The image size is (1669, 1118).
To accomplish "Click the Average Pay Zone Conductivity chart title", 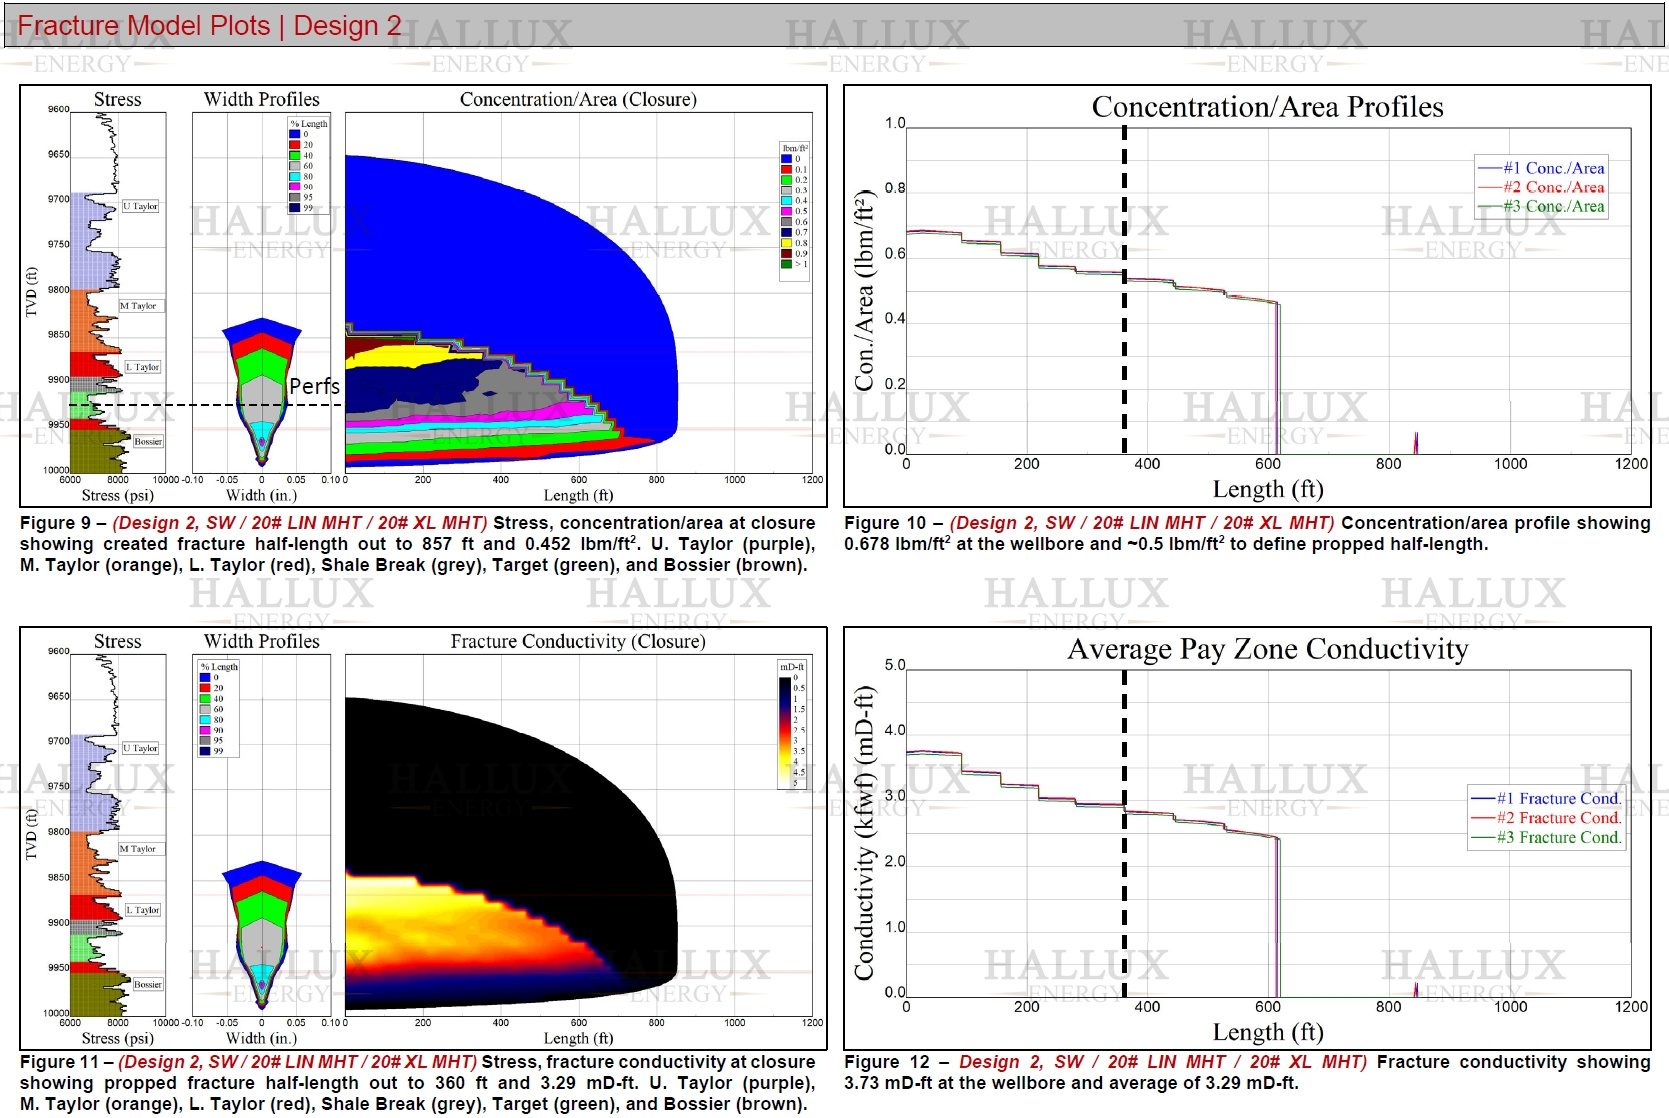I will pyautogui.click(x=1267, y=650).
